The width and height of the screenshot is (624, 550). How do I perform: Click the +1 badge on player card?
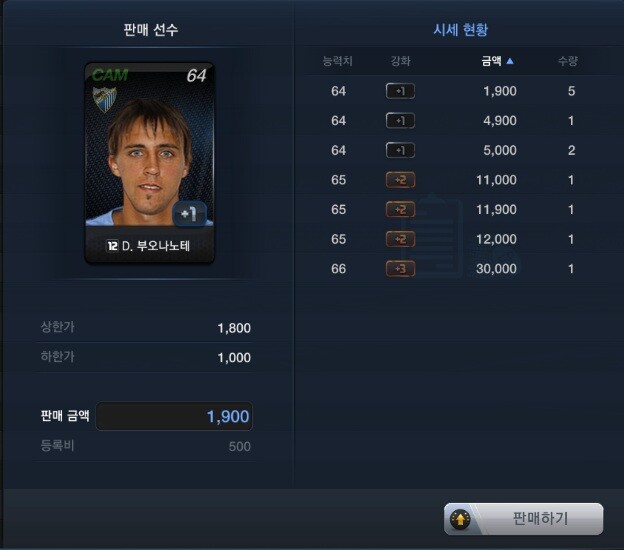(x=189, y=214)
